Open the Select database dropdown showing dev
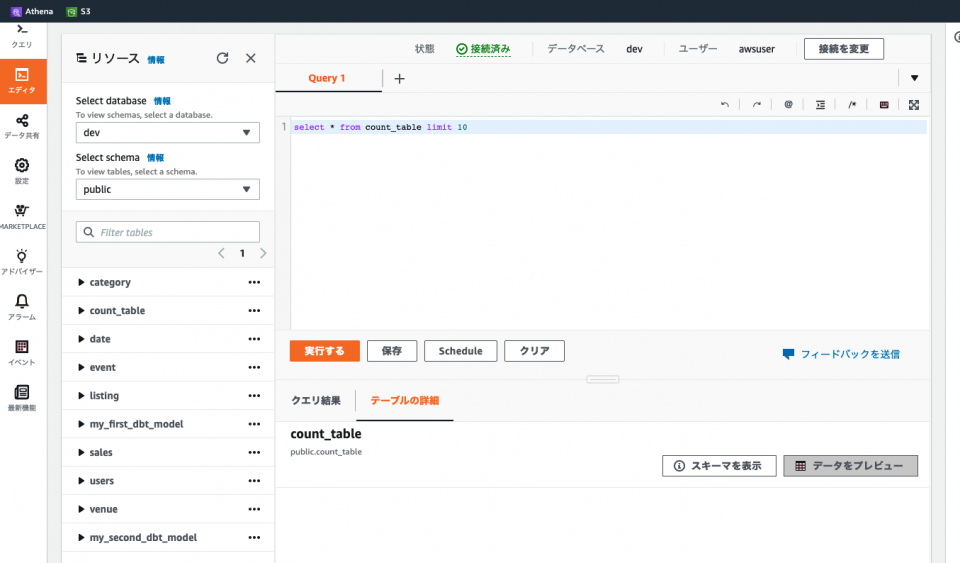This screenshot has width=960, height=563. click(168, 133)
